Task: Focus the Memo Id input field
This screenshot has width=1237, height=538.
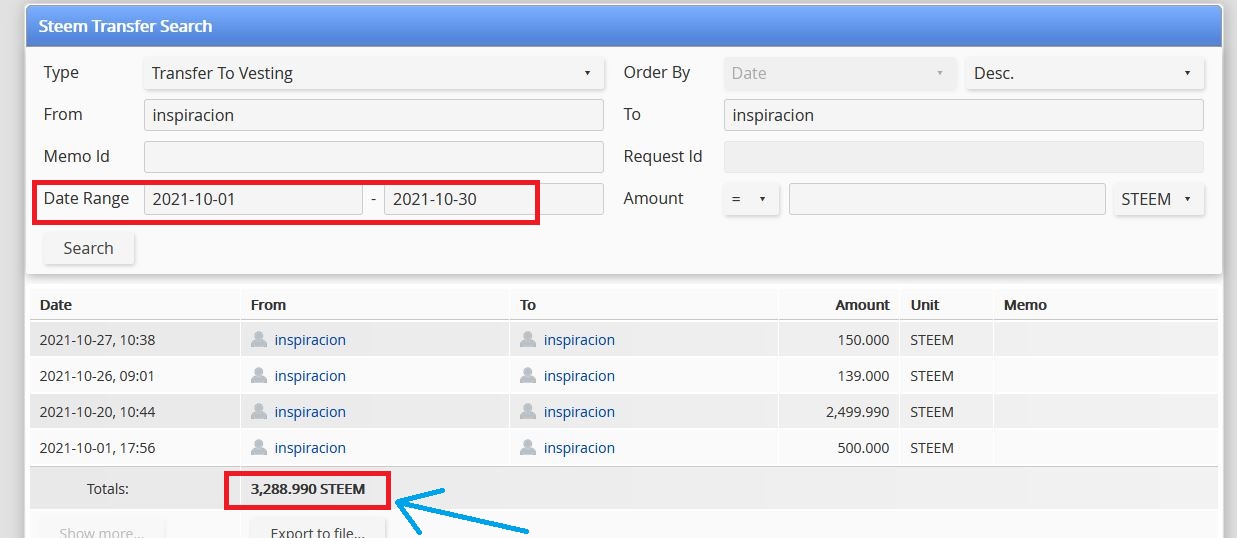Action: [374, 157]
